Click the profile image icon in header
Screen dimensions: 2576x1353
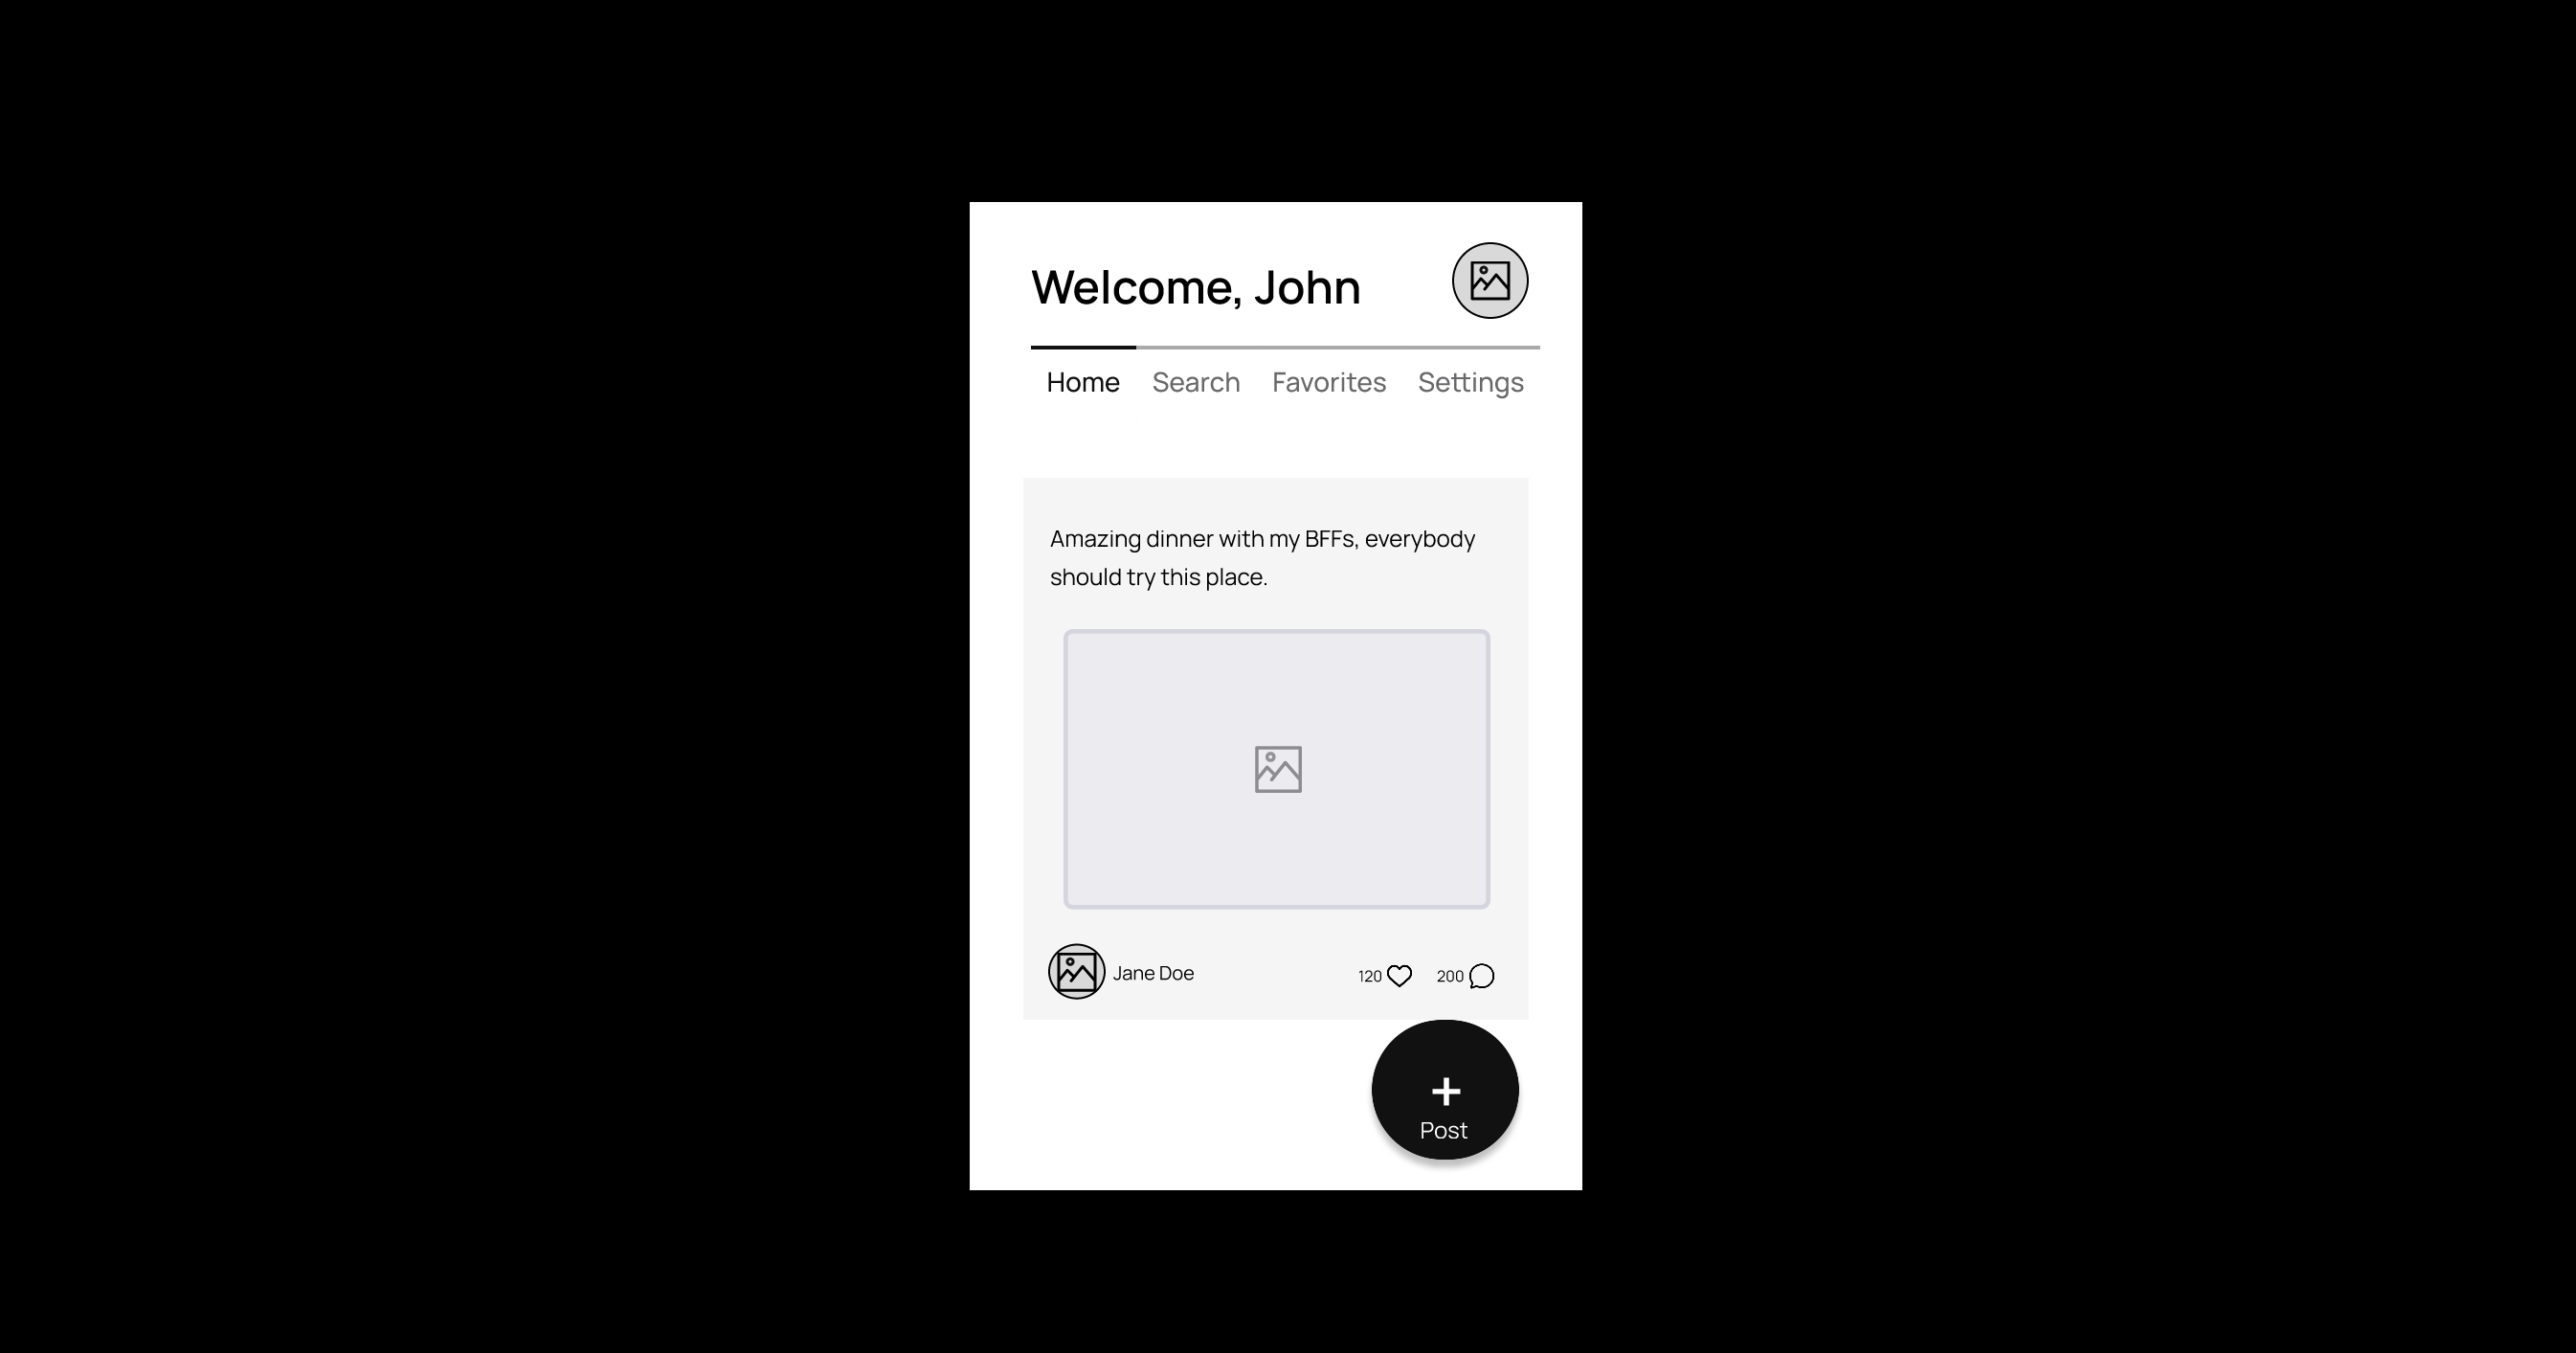pos(1488,280)
